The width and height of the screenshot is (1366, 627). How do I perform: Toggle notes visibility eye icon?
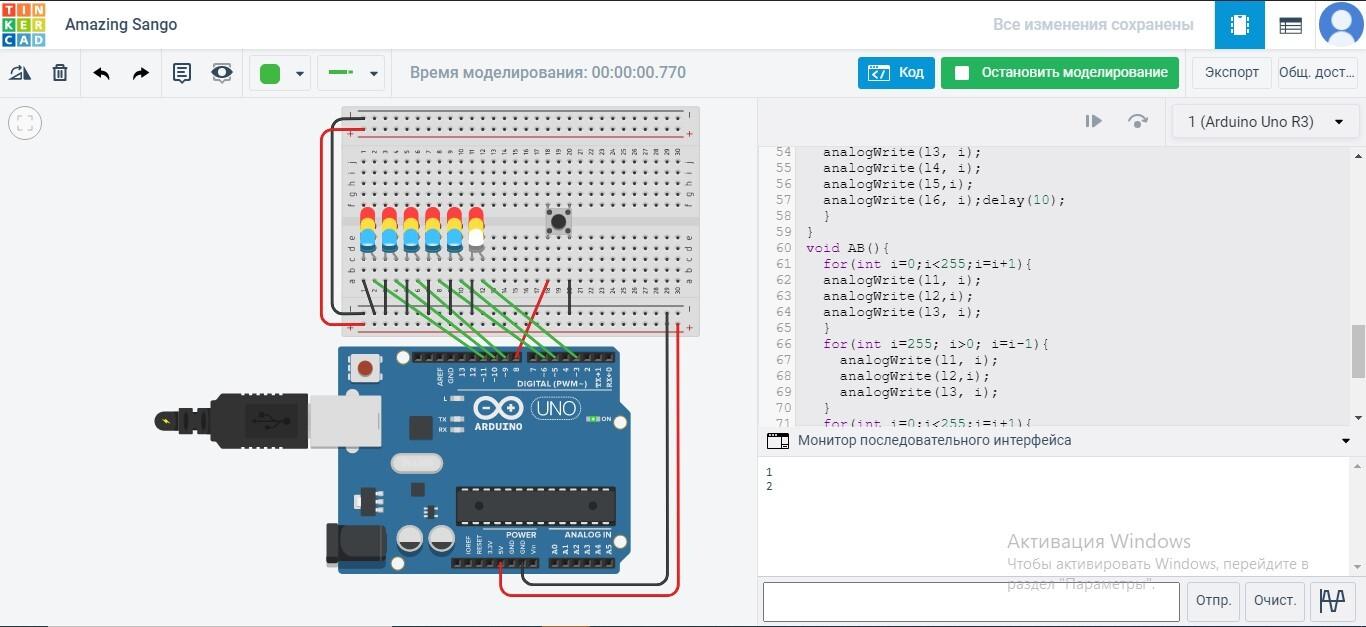click(222, 73)
